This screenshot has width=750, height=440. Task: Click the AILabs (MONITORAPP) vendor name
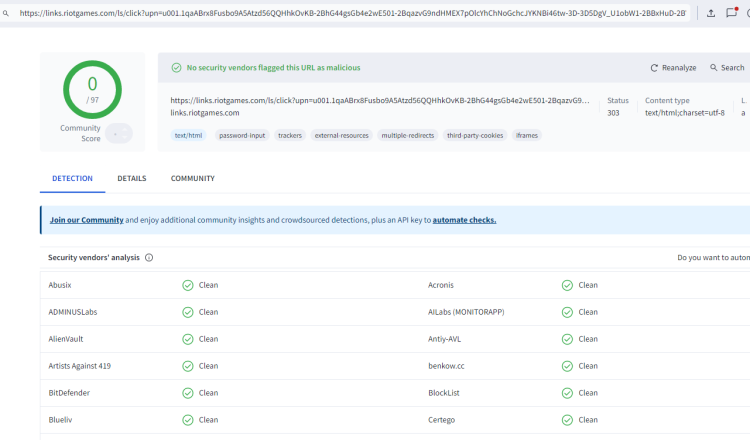pyautogui.click(x=466, y=312)
